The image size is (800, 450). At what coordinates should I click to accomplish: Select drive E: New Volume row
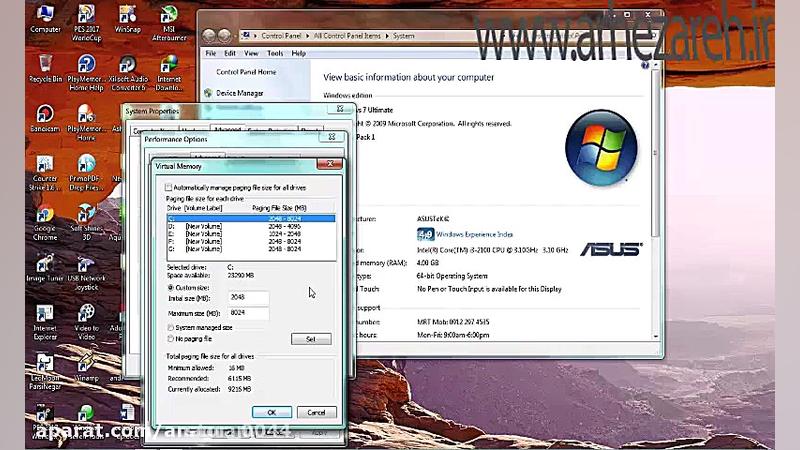click(251, 234)
